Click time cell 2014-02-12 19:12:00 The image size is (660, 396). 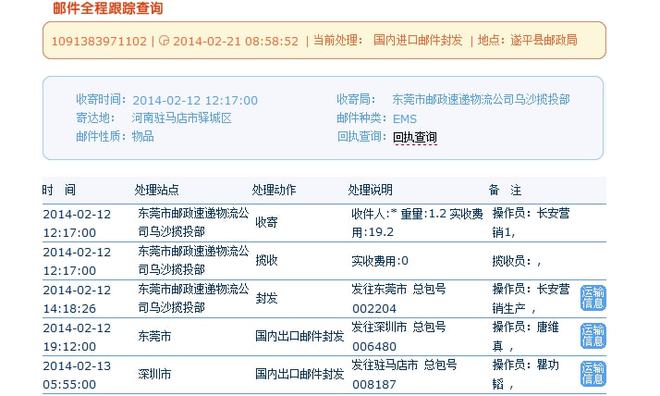77,337
